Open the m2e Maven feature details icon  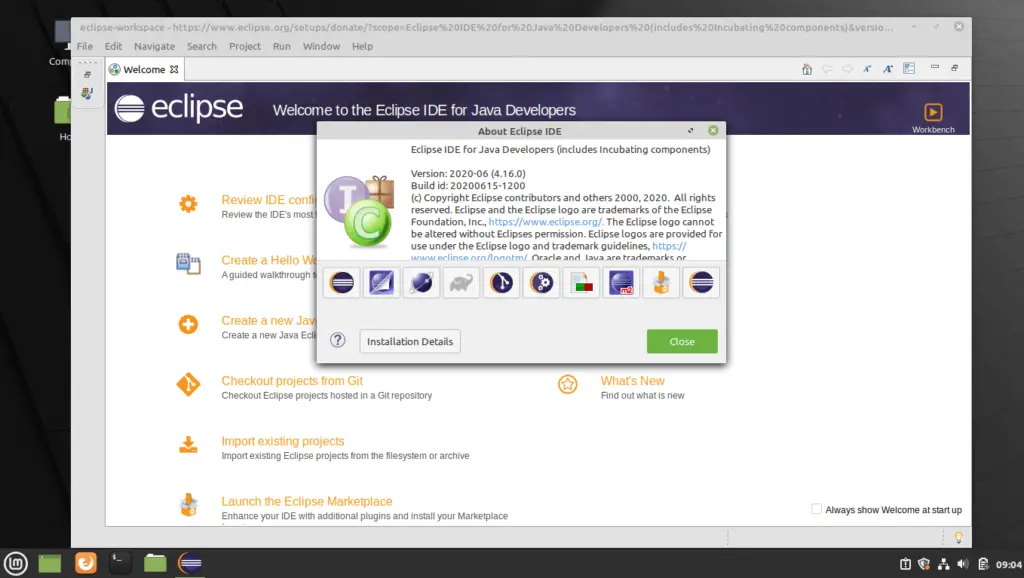[x=621, y=282]
